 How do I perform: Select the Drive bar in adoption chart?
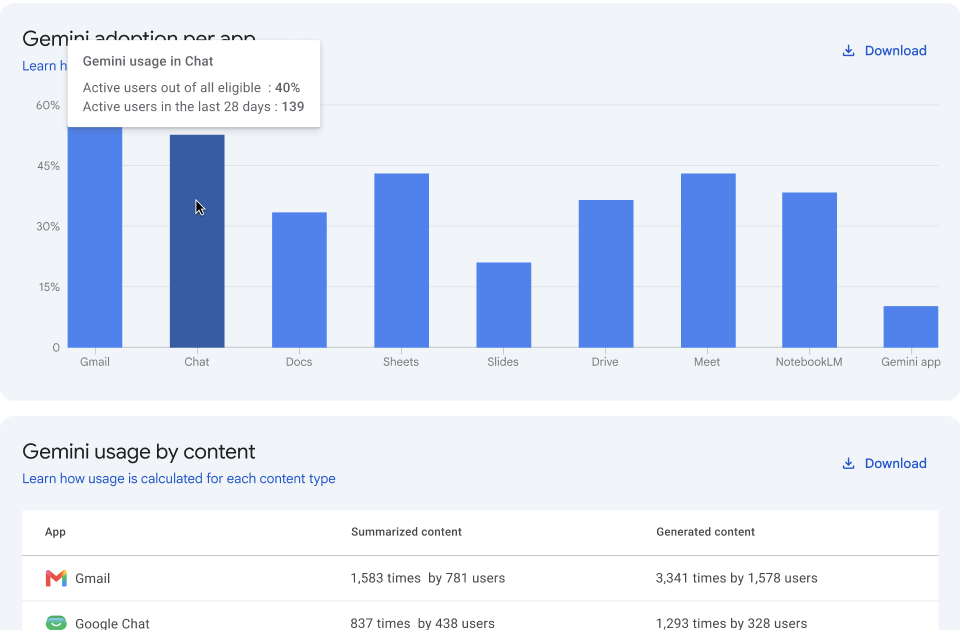606,274
